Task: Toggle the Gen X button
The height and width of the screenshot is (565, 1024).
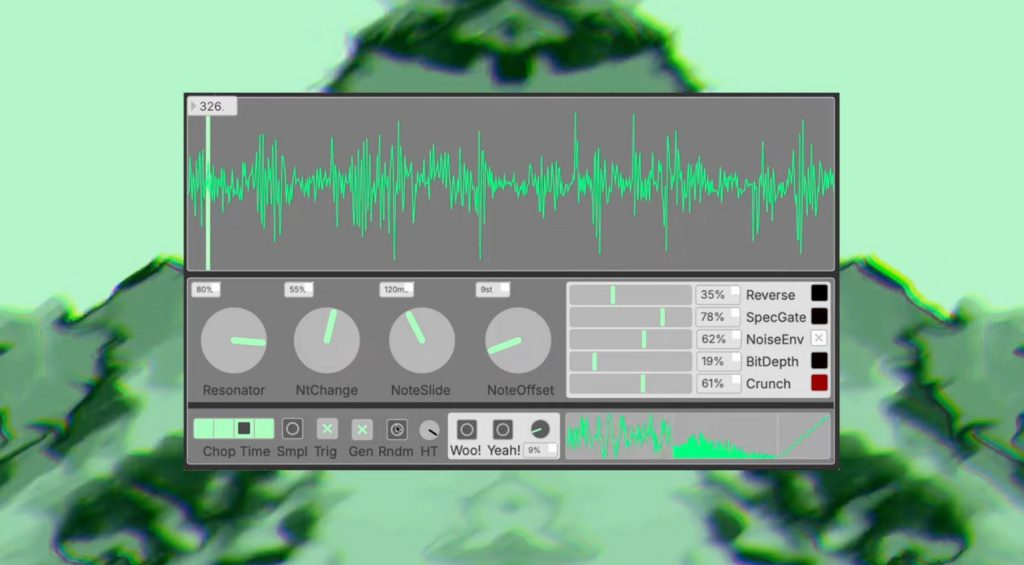Action: (x=362, y=429)
